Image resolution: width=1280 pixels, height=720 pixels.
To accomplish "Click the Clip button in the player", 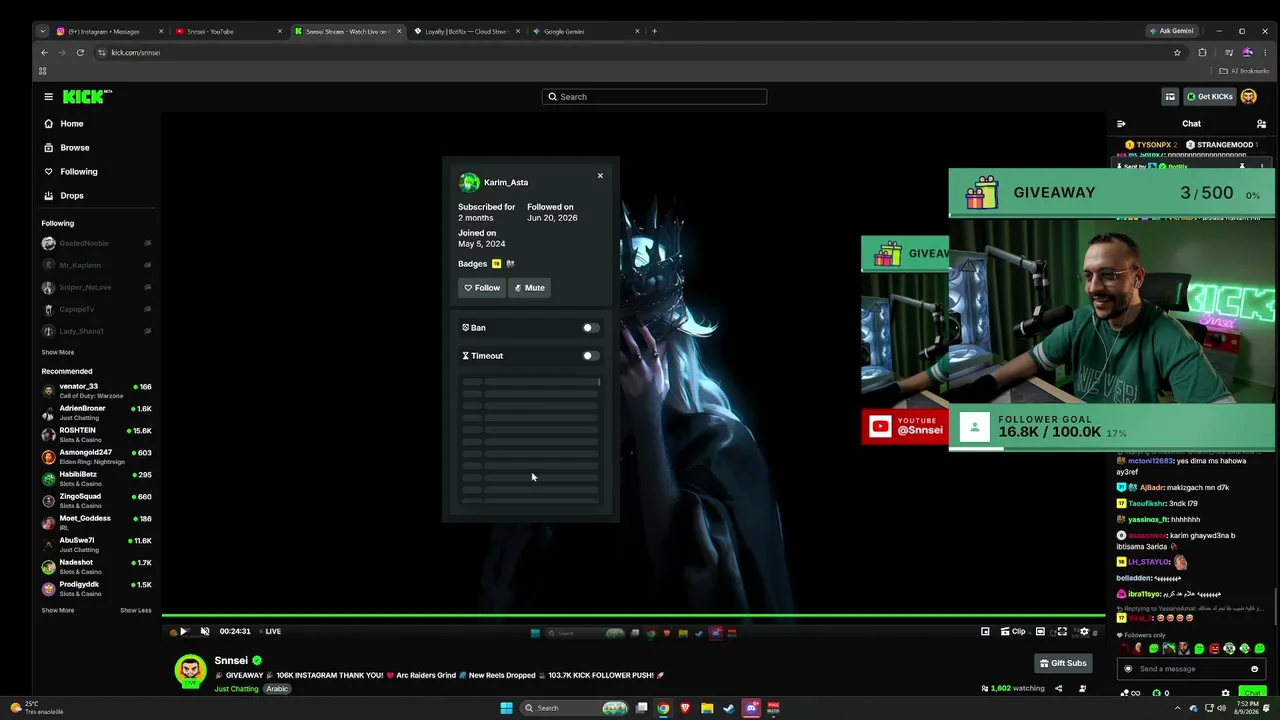I will pyautogui.click(x=1013, y=632).
